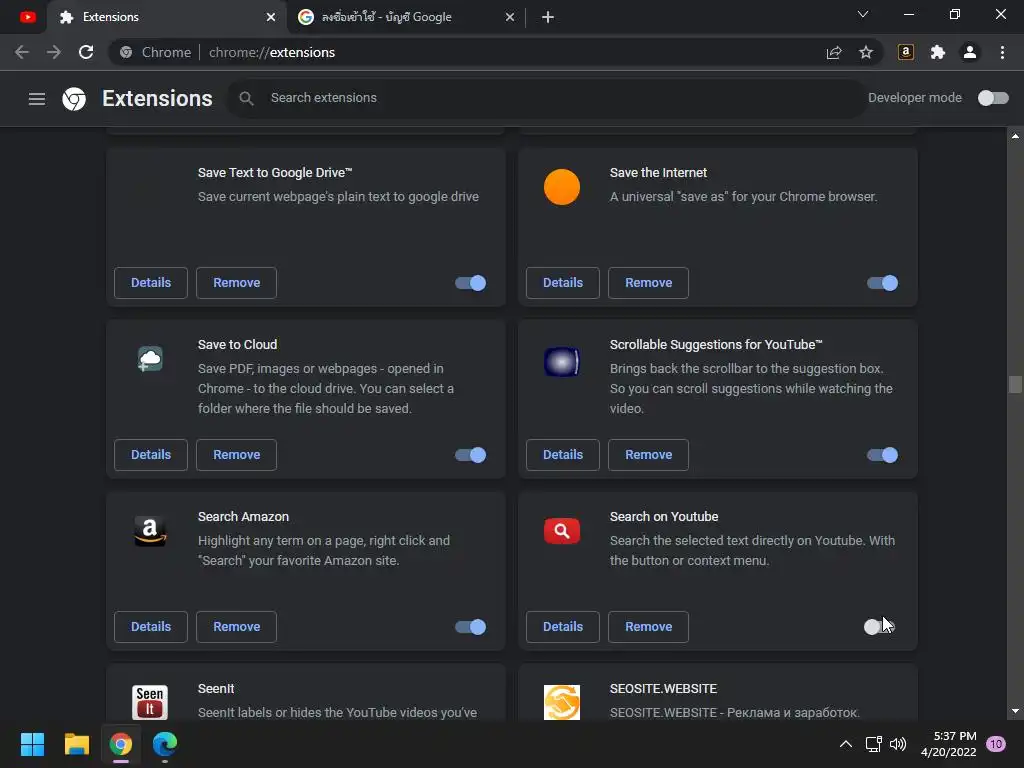Focus the Search extensions field
This screenshot has width=1024, height=768.
pyautogui.click(x=547, y=98)
